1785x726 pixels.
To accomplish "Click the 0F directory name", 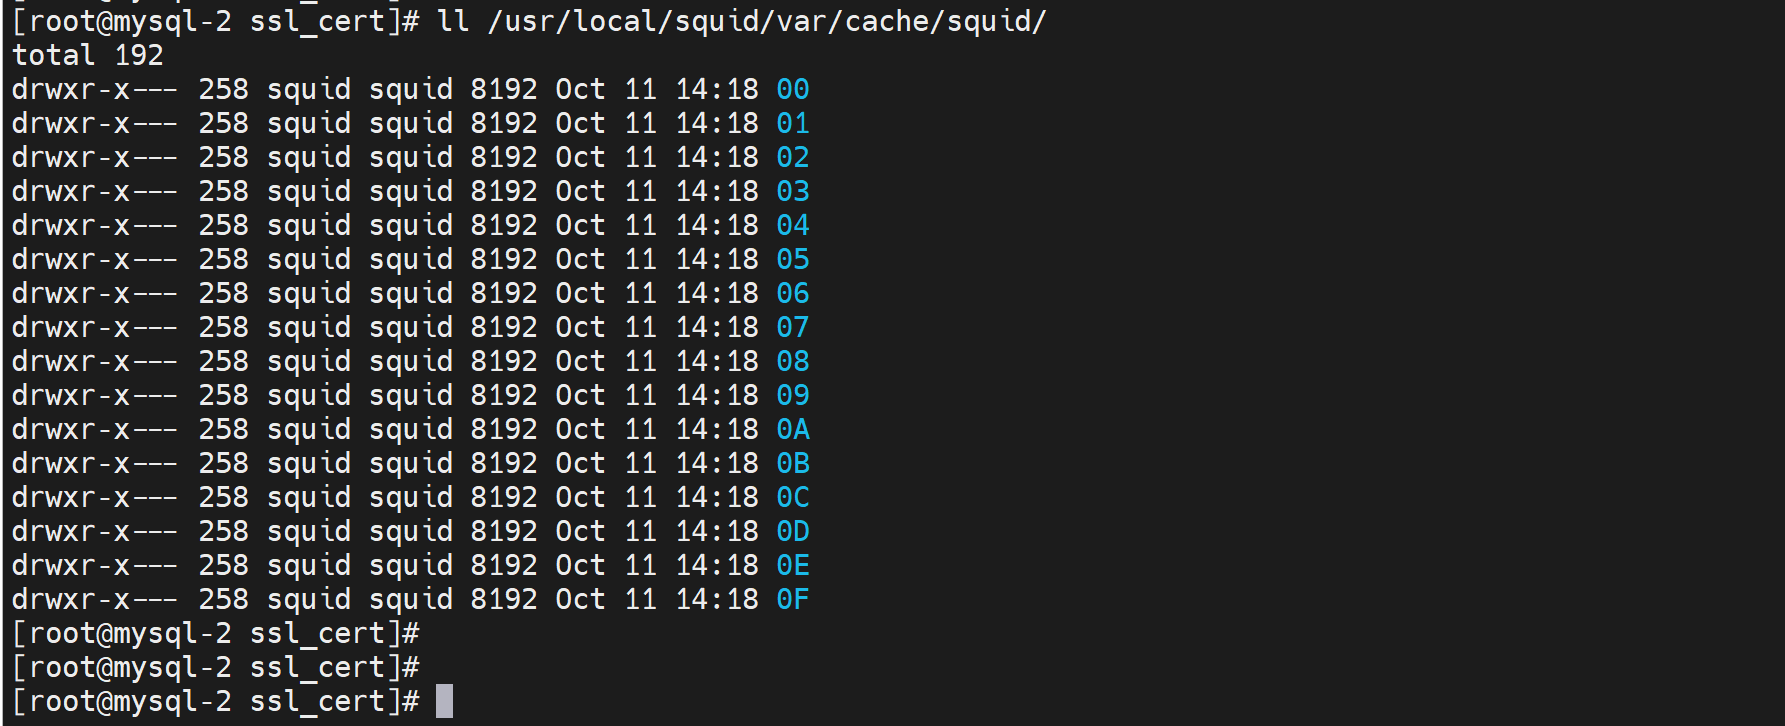I will coord(792,600).
